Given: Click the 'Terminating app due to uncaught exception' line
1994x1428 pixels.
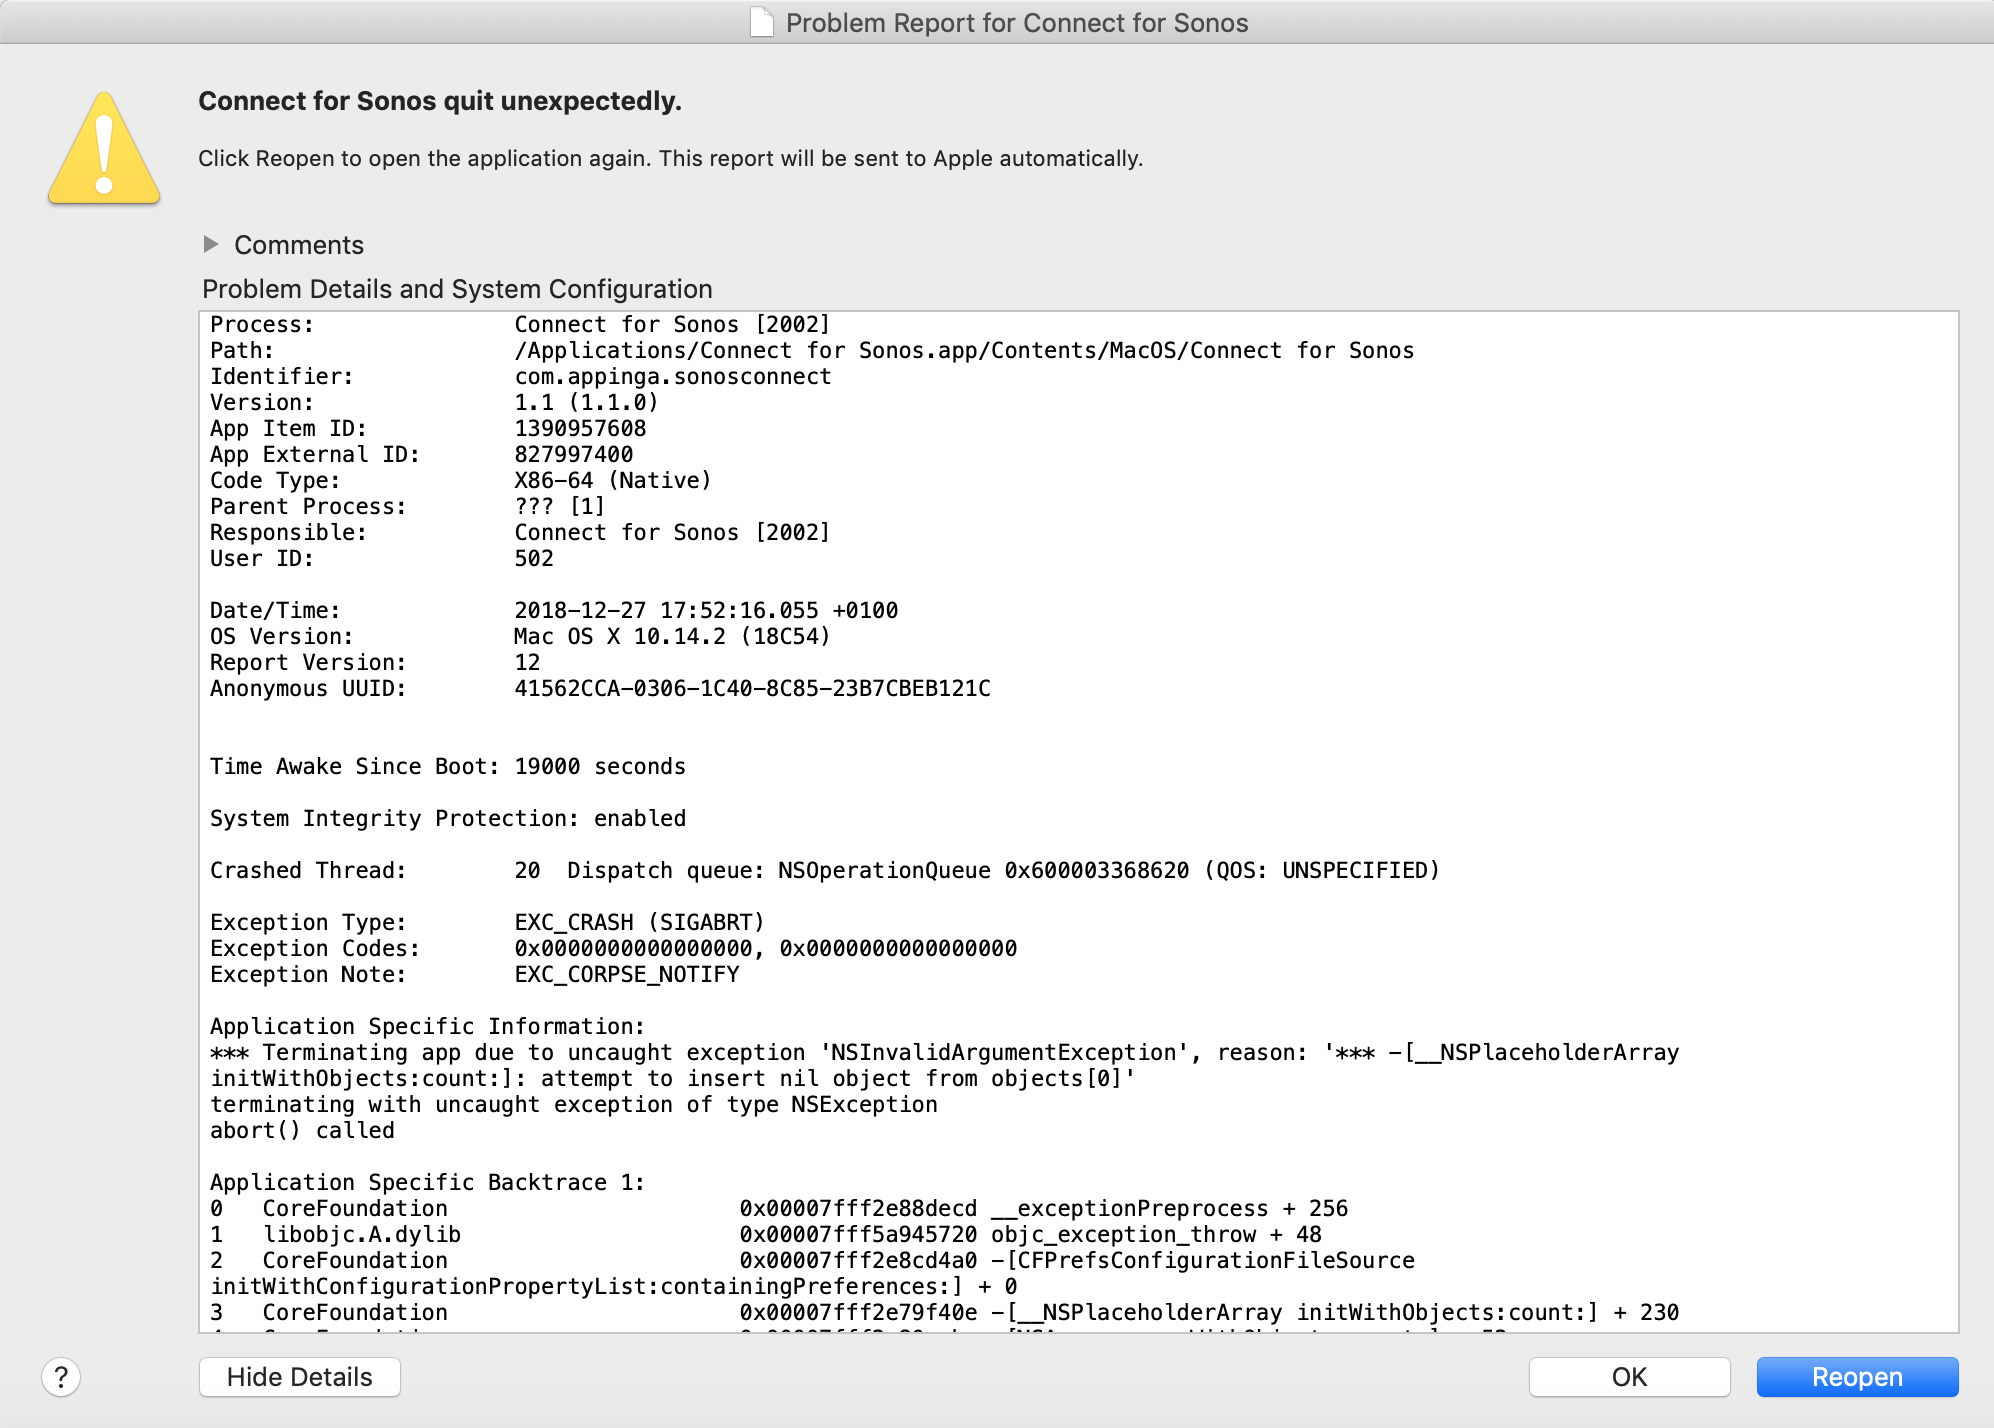Looking at the screenshot, I should pos(945,1052).
